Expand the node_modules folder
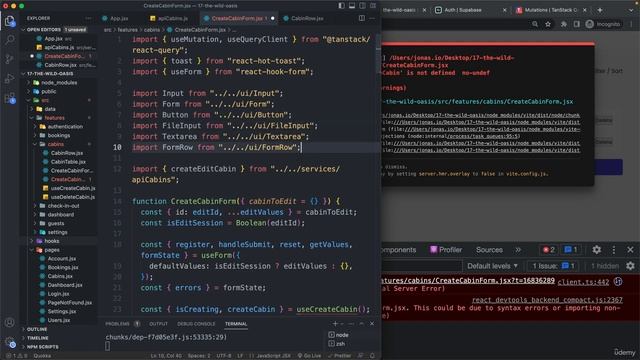 [59, 82]
